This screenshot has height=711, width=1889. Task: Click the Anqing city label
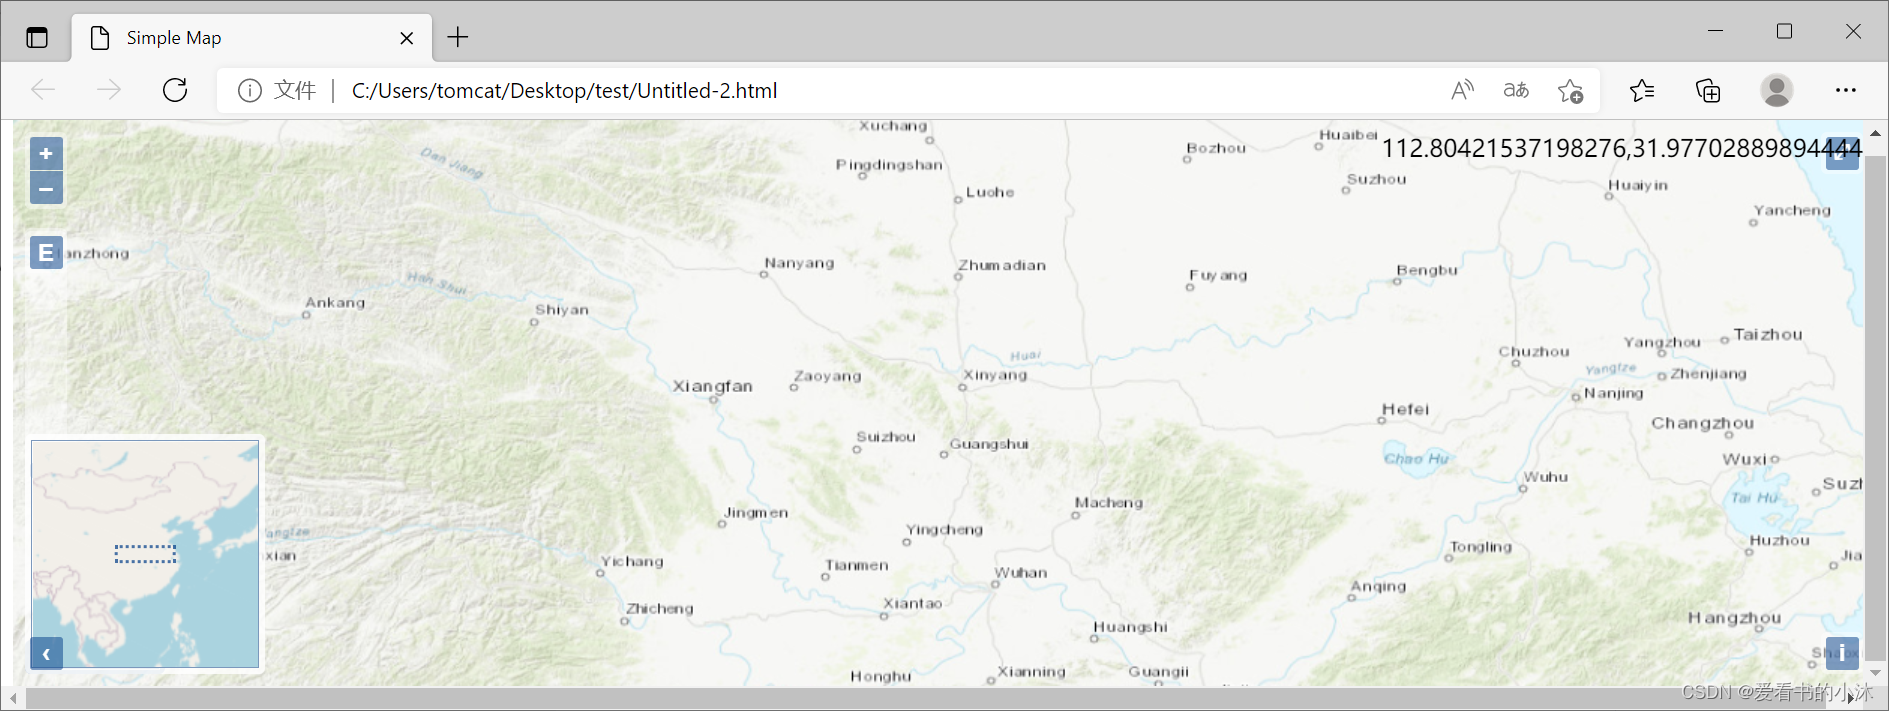point(1378,586)
